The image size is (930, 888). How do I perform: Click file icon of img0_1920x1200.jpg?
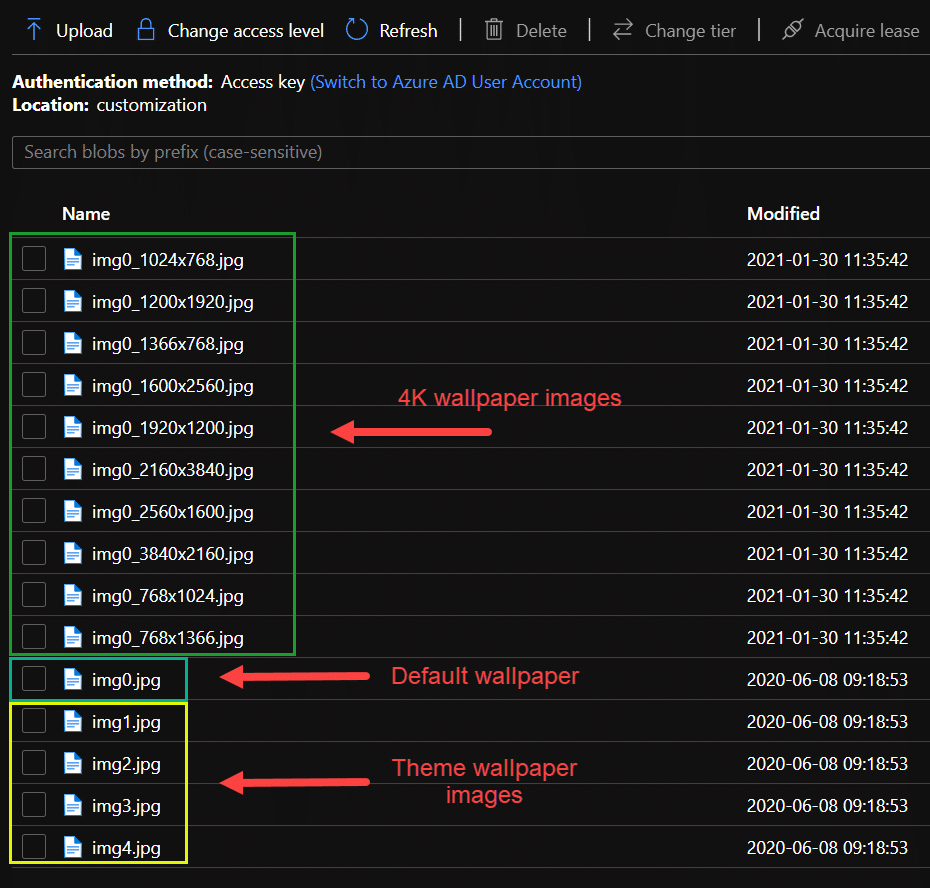coord(73,427)
